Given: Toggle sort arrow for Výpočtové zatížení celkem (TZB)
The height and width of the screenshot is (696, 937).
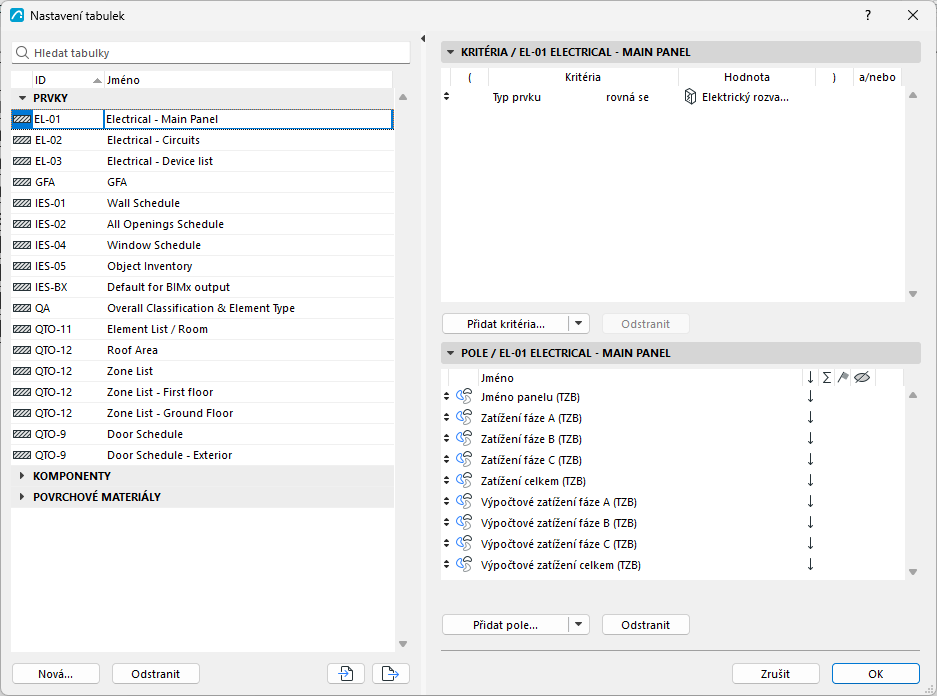Looking at the screenshot, I should pyautogui.click(x=810, y=565).
